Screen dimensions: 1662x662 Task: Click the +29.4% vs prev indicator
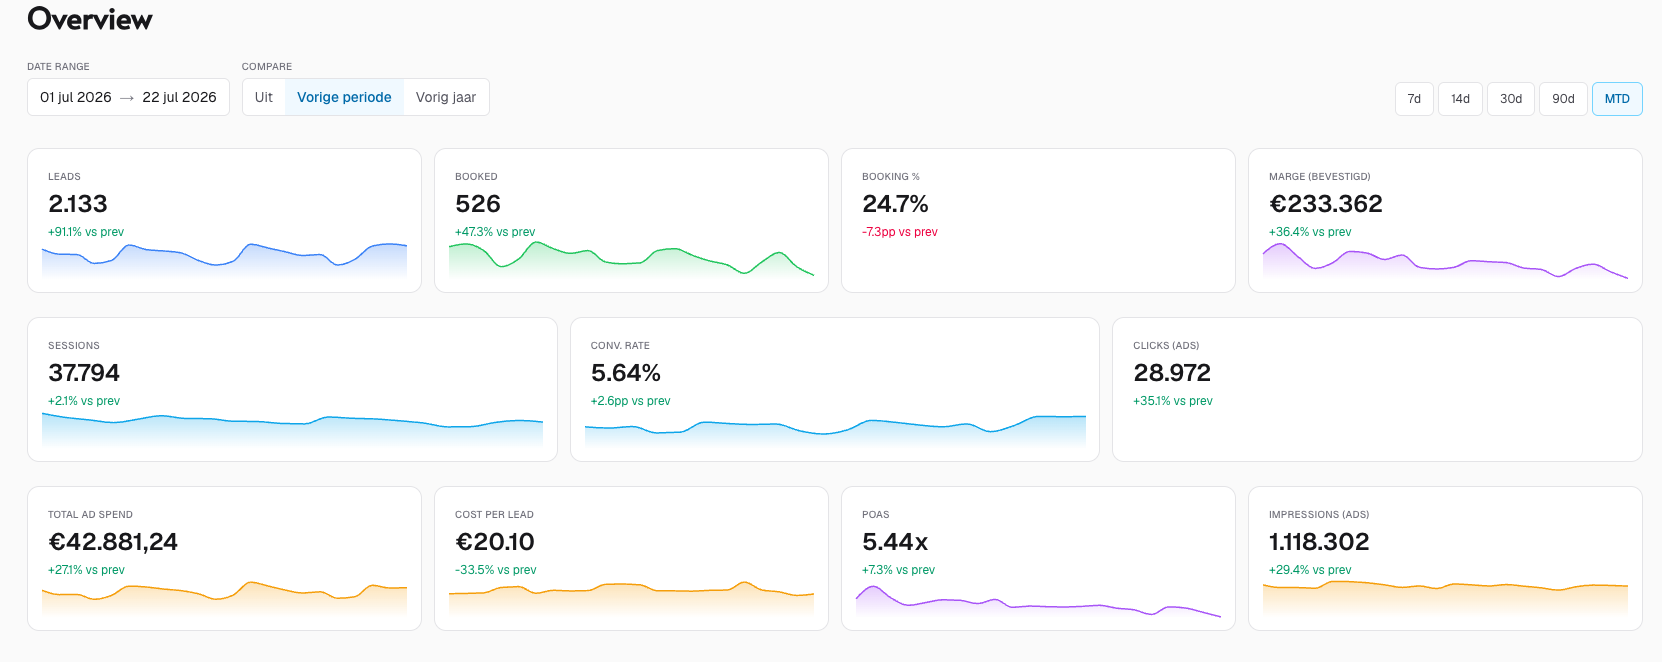[1310, 570]
